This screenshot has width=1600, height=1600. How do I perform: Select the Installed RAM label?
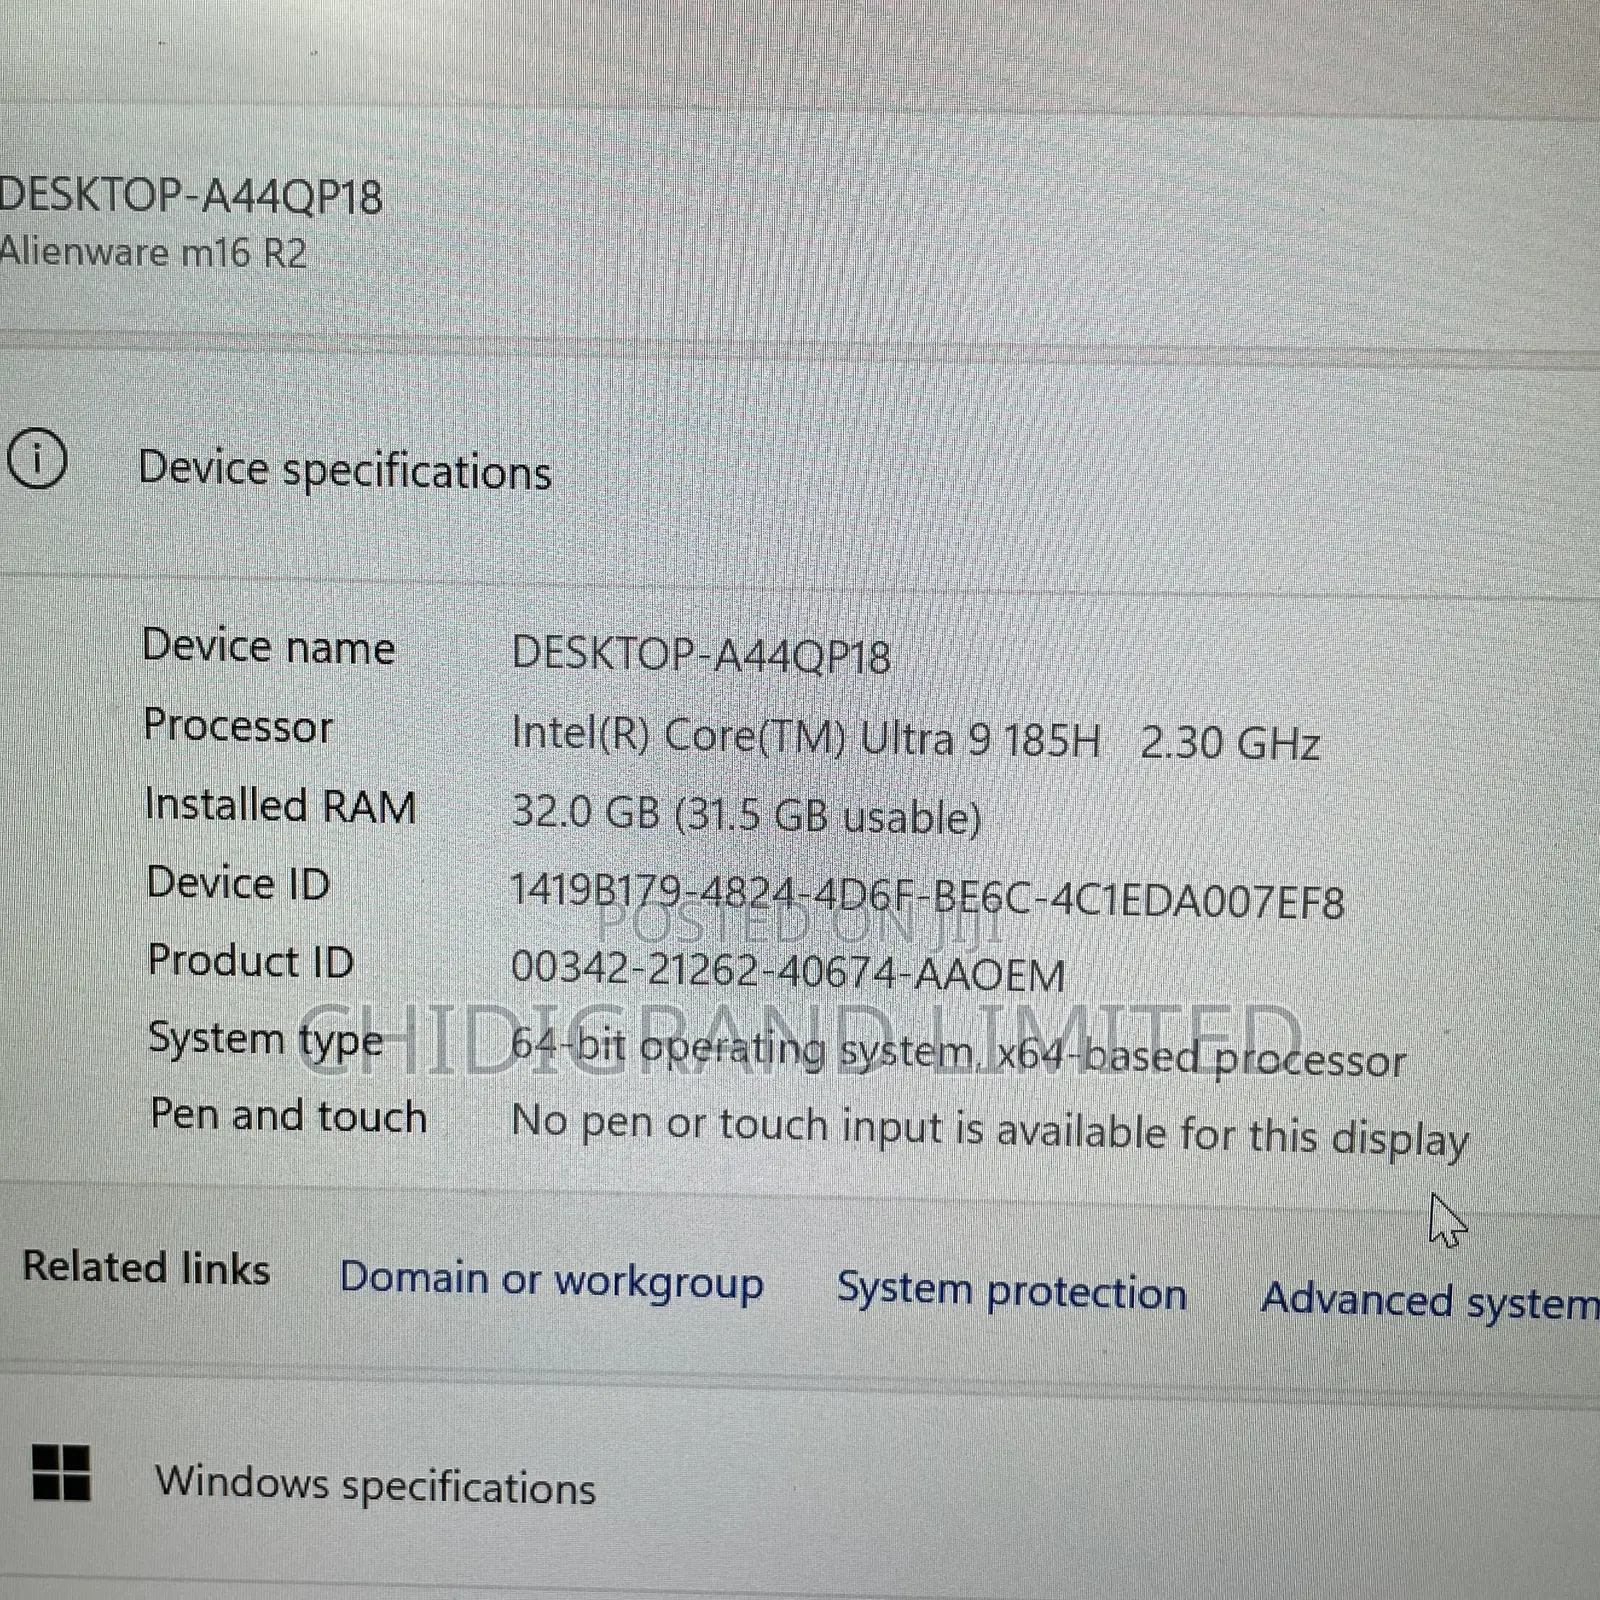point(280,805)
